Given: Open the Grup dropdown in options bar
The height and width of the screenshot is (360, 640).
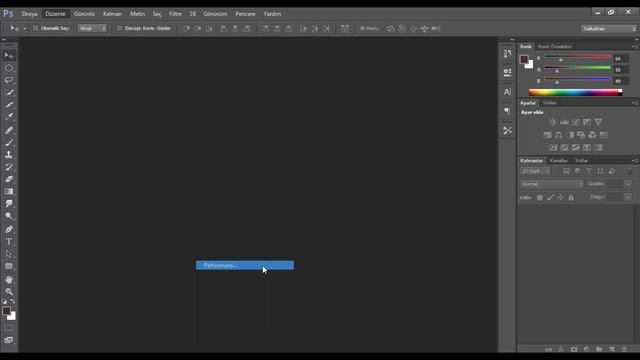Looking at the screenshot, I should click(x=93, y=28).
